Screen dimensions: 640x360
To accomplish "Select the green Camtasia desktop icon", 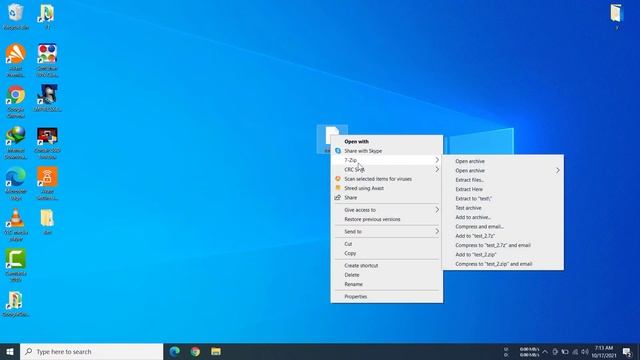I will (x=16, y=265).
